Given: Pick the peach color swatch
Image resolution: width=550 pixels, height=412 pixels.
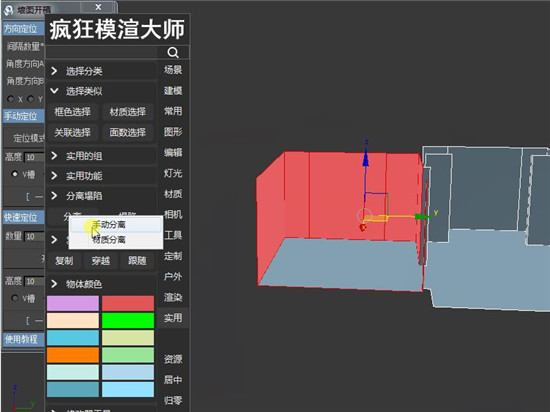Looking at the screenshot, I should click(73, 320).
